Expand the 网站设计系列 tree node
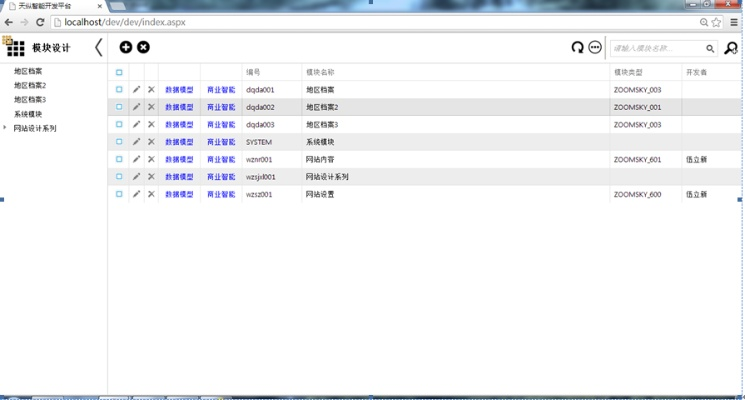This screenshot has width=745, height=400. pos(5,128)
